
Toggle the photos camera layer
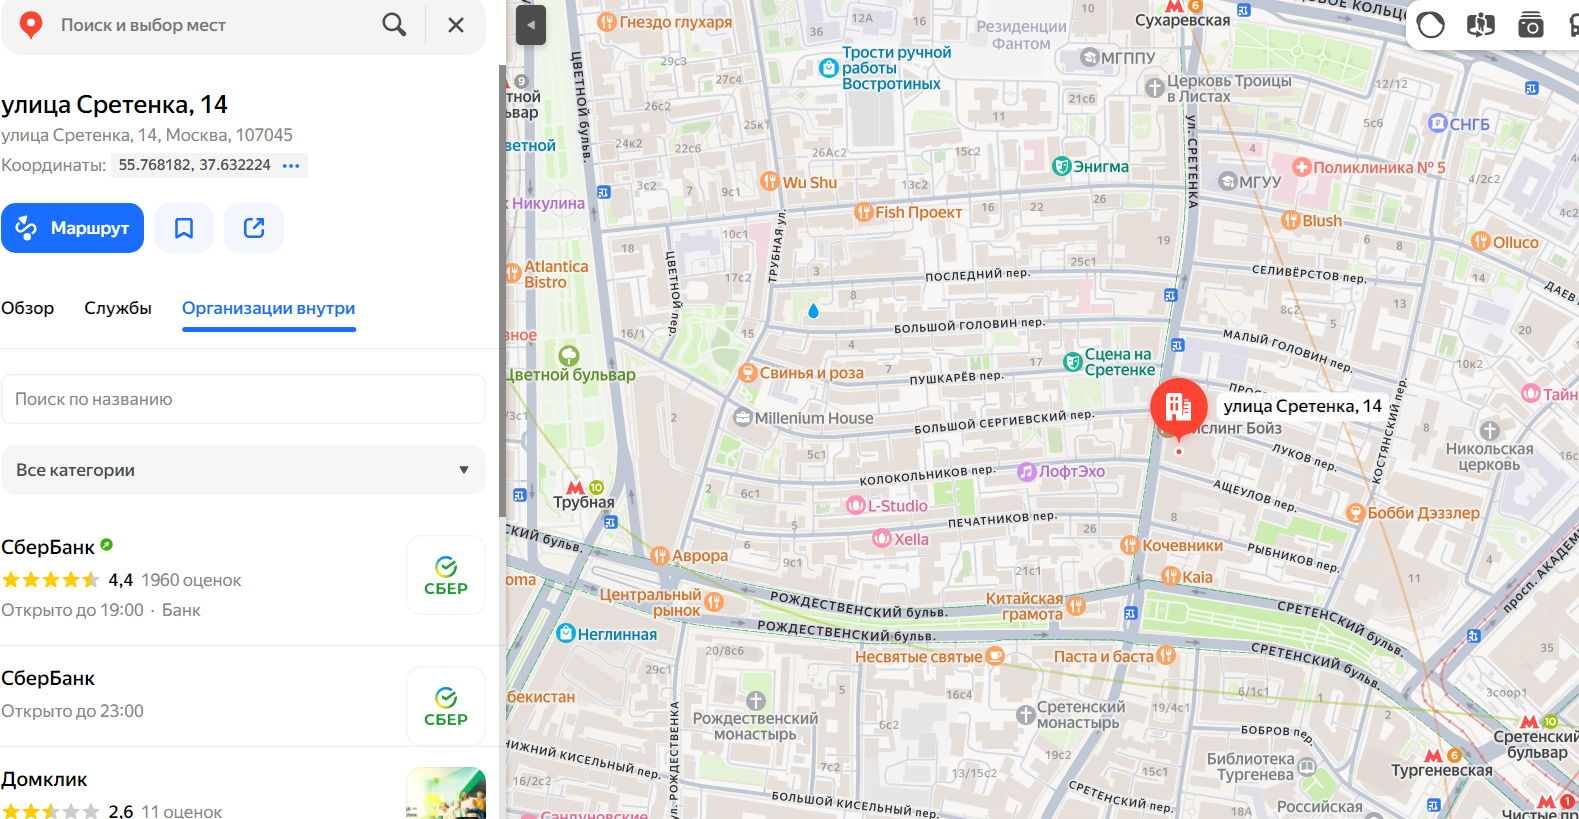pos(1530,25)
